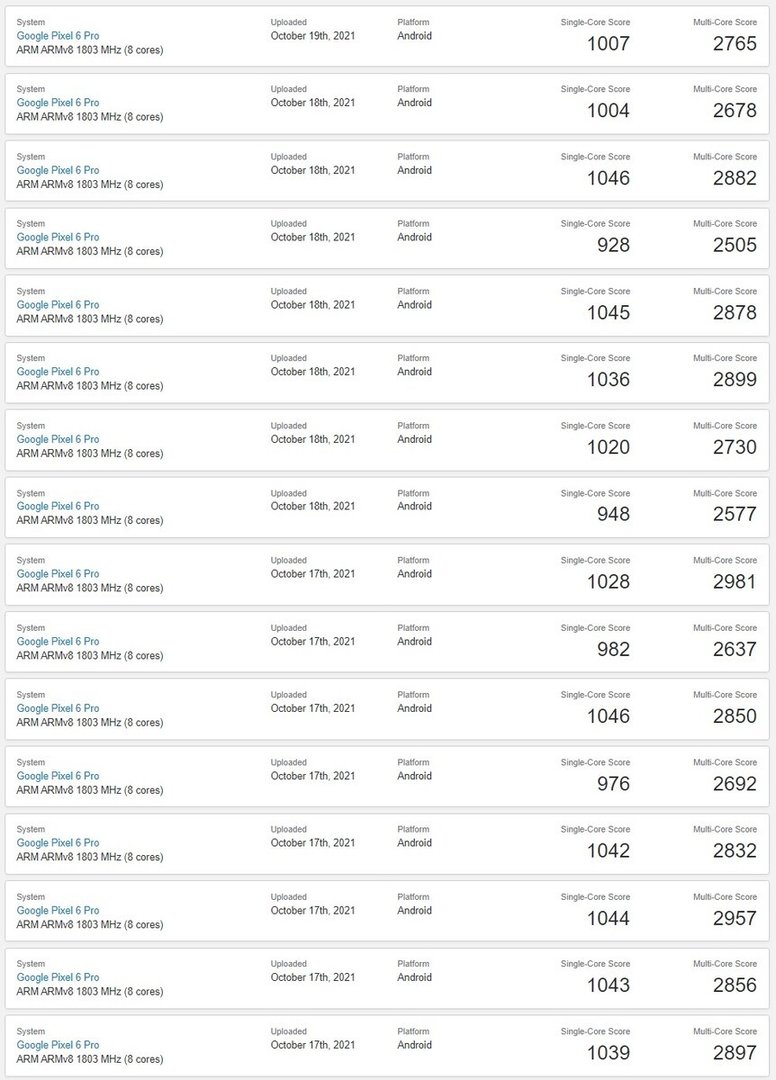Viewport: 776px width, 1080px height.
Task: Open the Pixel 6 Pro result with multi-core 2981
Action: tap(58, 574)
